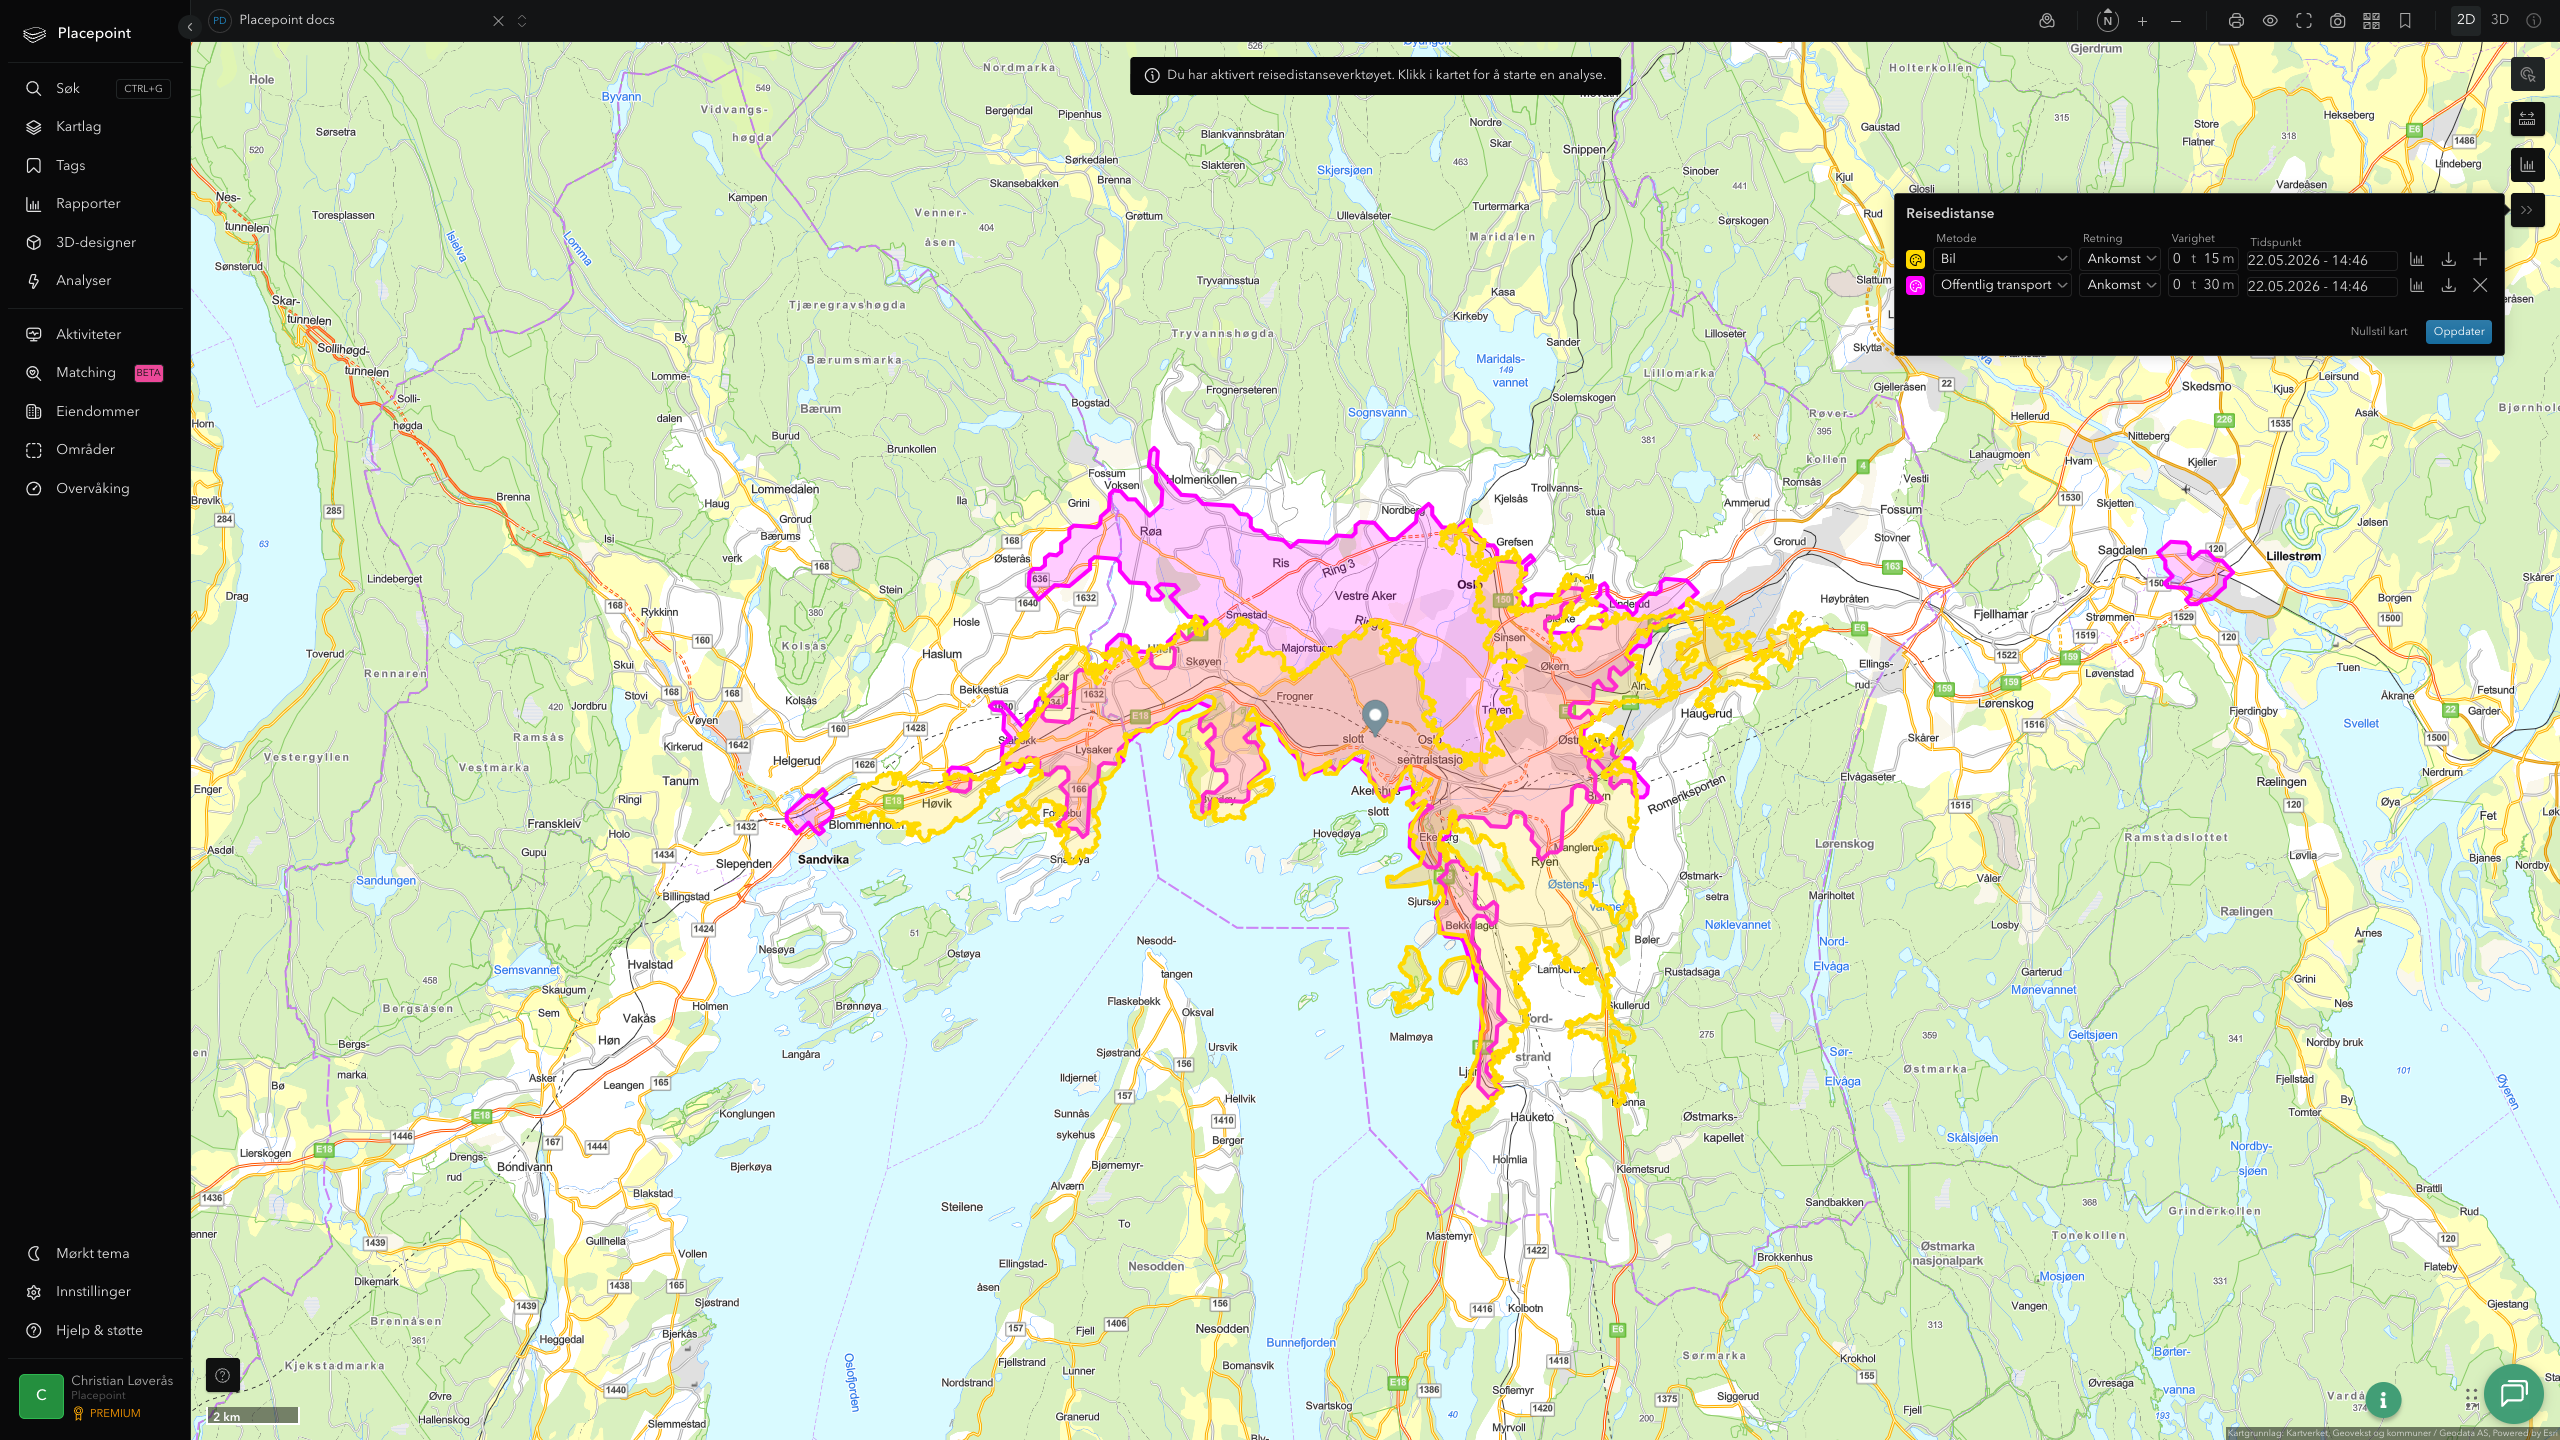This screenshot has height=1440, width=2560.
Task: Open Ankomst direction dropdown in Offentlig transport row
Action: (x=2120, y=285)
